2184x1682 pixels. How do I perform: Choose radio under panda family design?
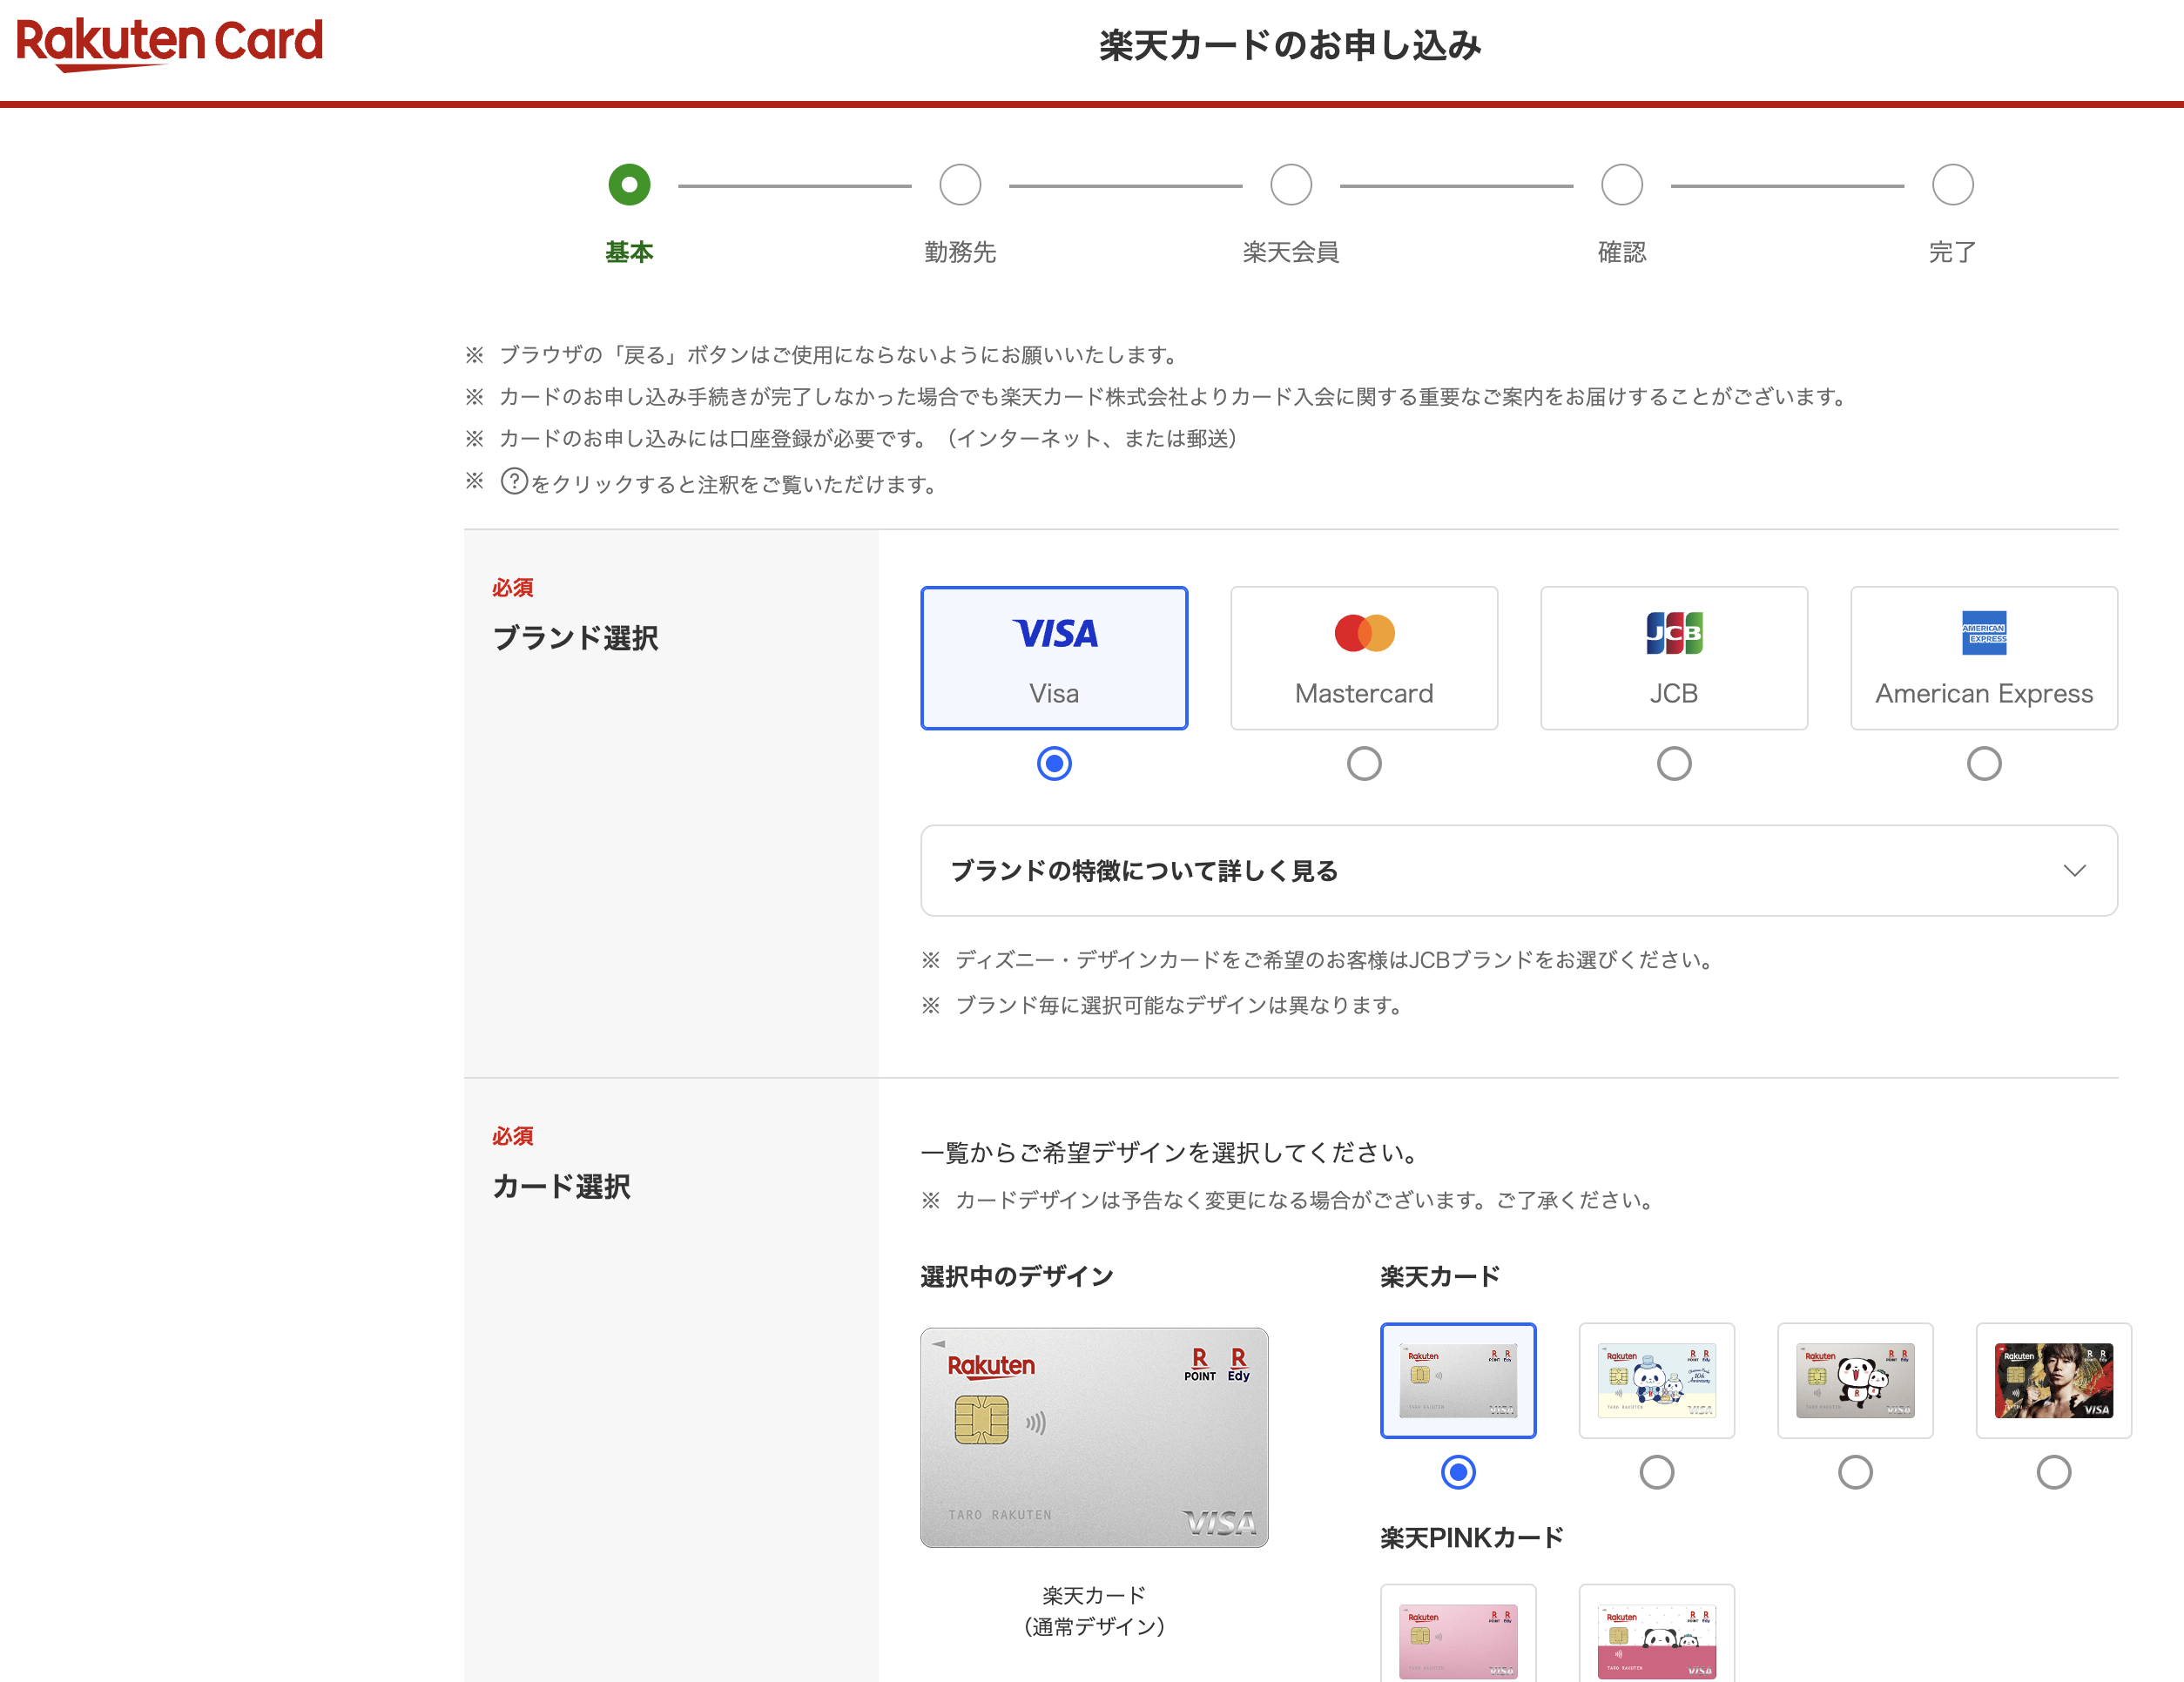point(1855,1472)
